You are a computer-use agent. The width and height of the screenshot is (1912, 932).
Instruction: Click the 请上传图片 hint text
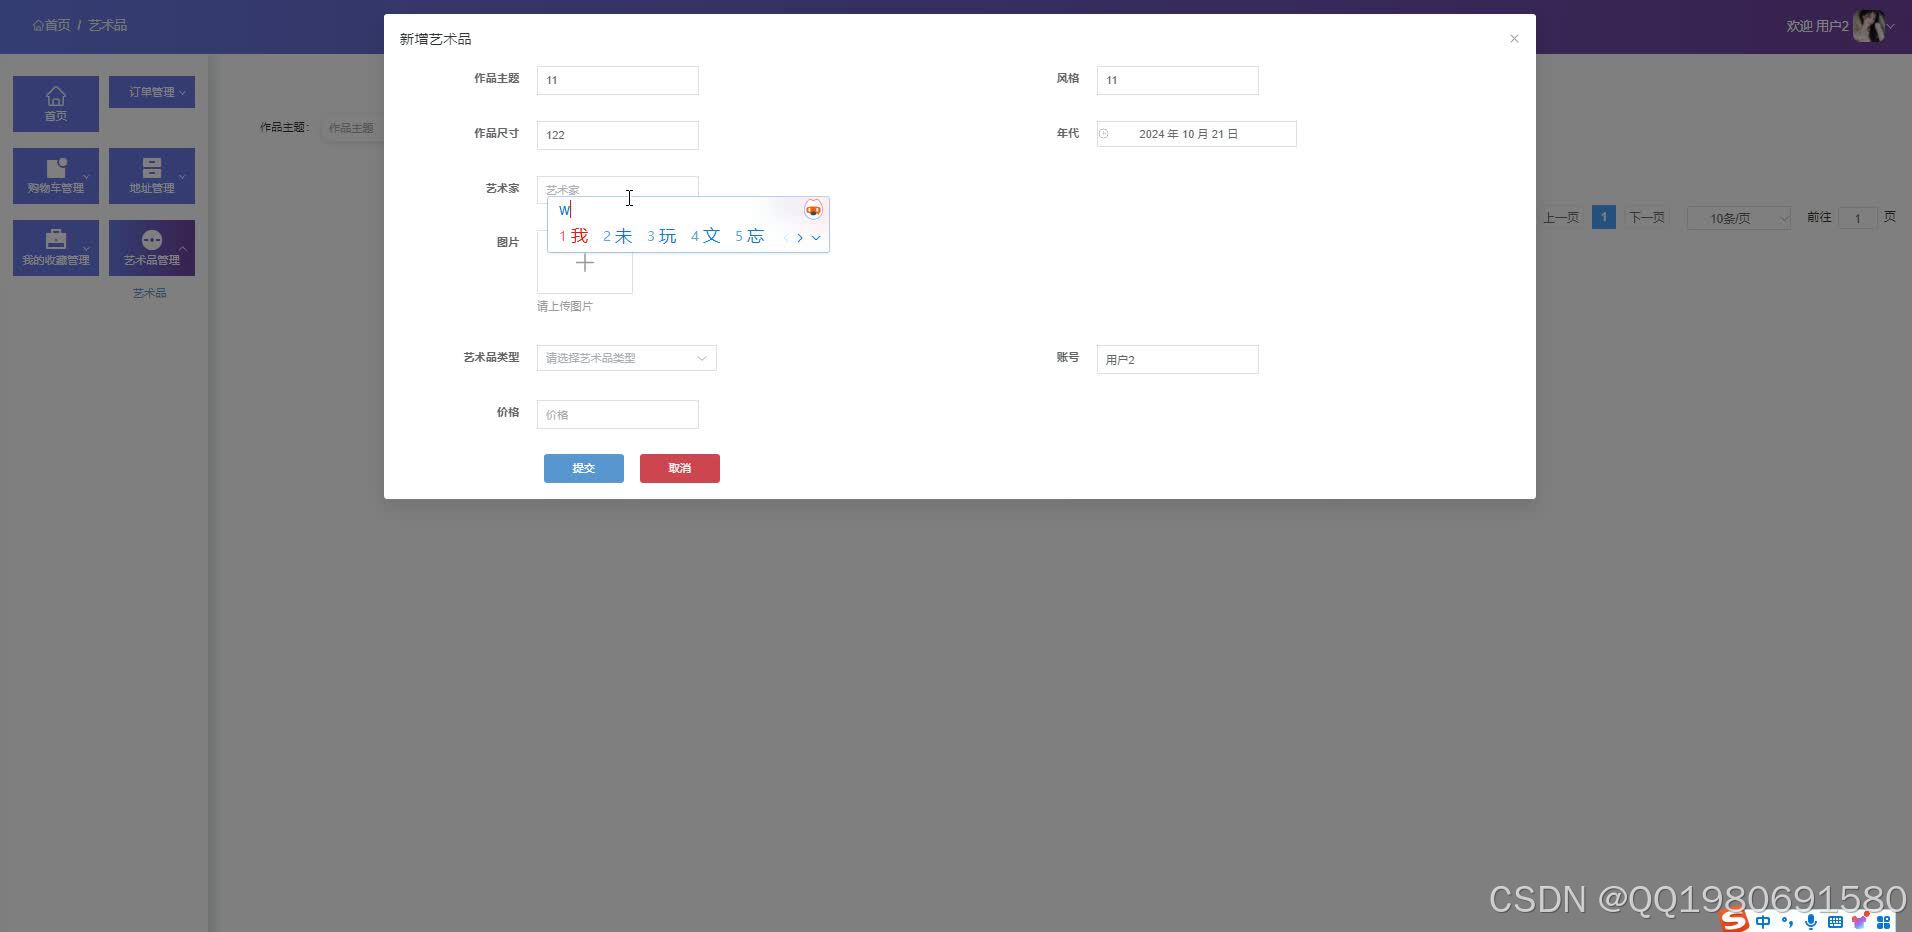click(x=565, y=306)
